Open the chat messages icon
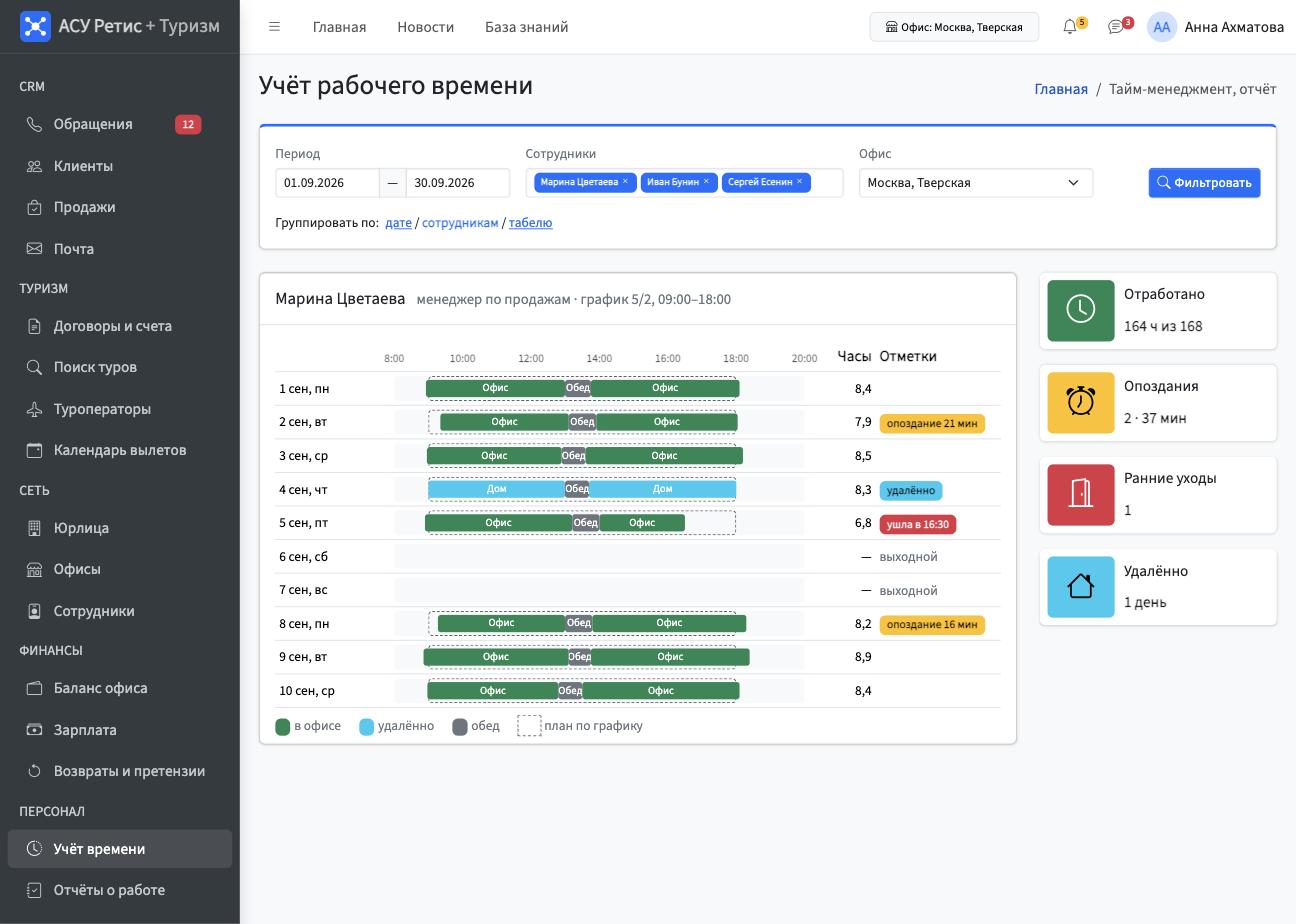The height and width of the screenshot is (924, 1296). point(1116,27)
